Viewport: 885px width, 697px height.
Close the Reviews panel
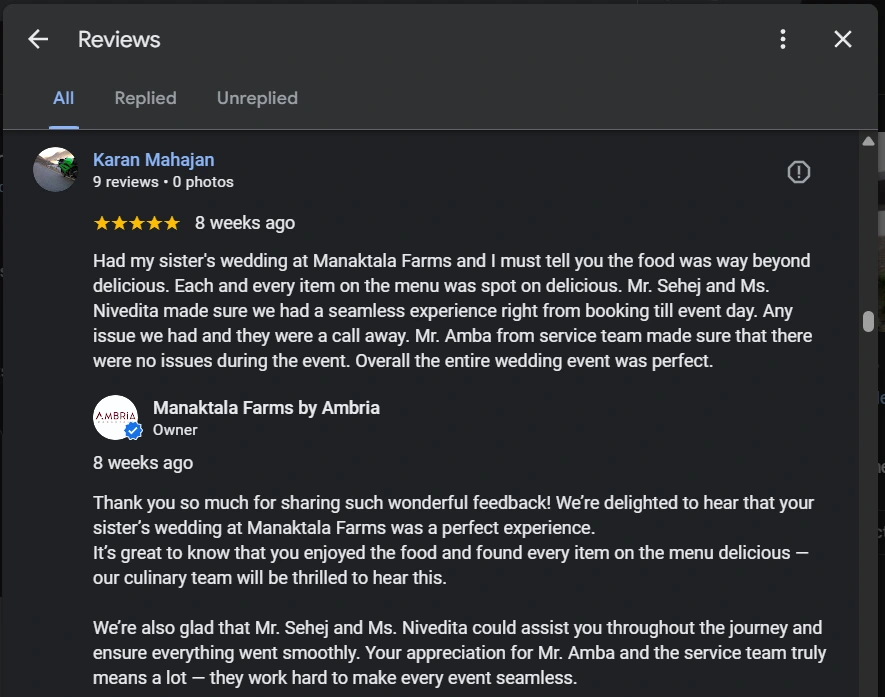click(843, 39)
